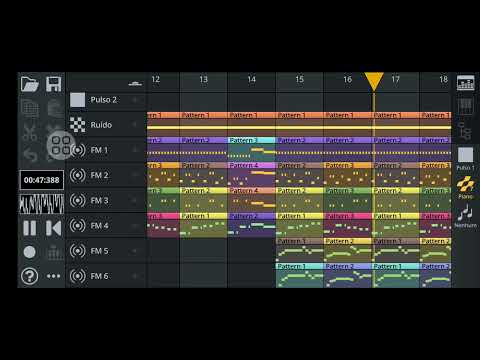
Task: Toggle mute on the Pulso 2 track
Action: 135,100
